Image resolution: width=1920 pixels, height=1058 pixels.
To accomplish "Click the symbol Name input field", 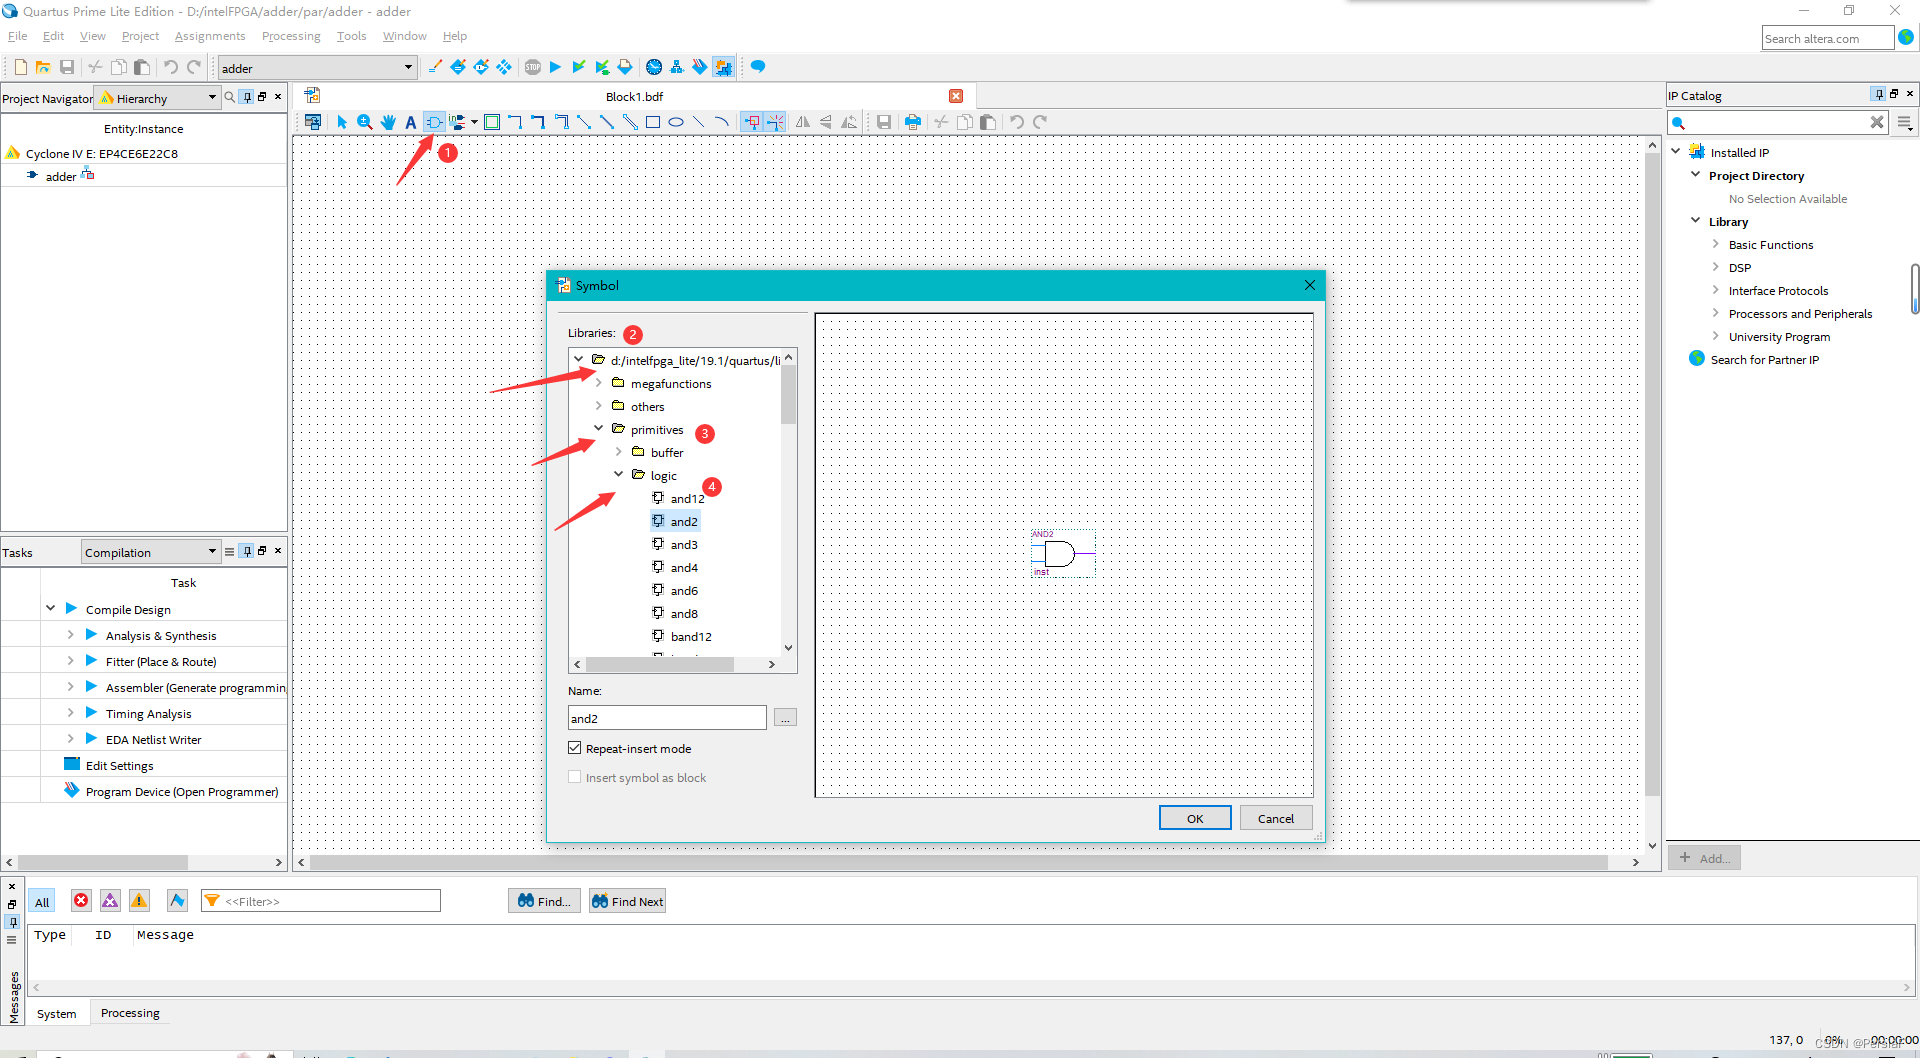I will [667, 718].
